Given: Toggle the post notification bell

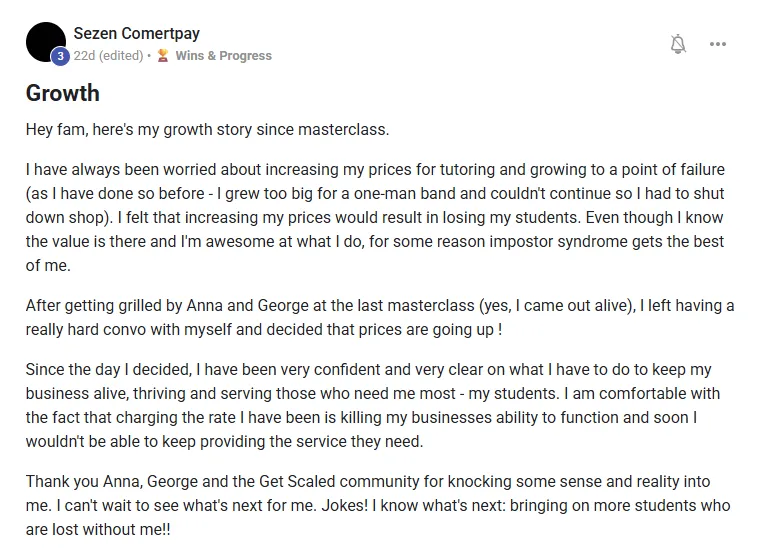Looking at the screenshot, I should coord(678,44).
